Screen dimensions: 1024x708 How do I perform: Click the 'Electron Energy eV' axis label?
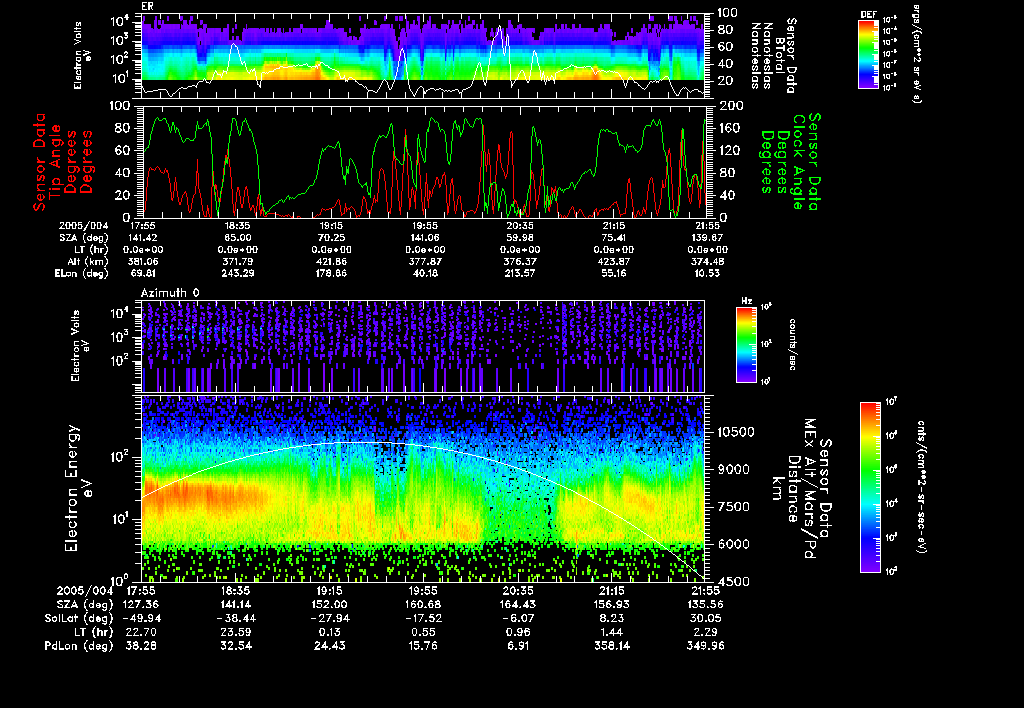77,488
